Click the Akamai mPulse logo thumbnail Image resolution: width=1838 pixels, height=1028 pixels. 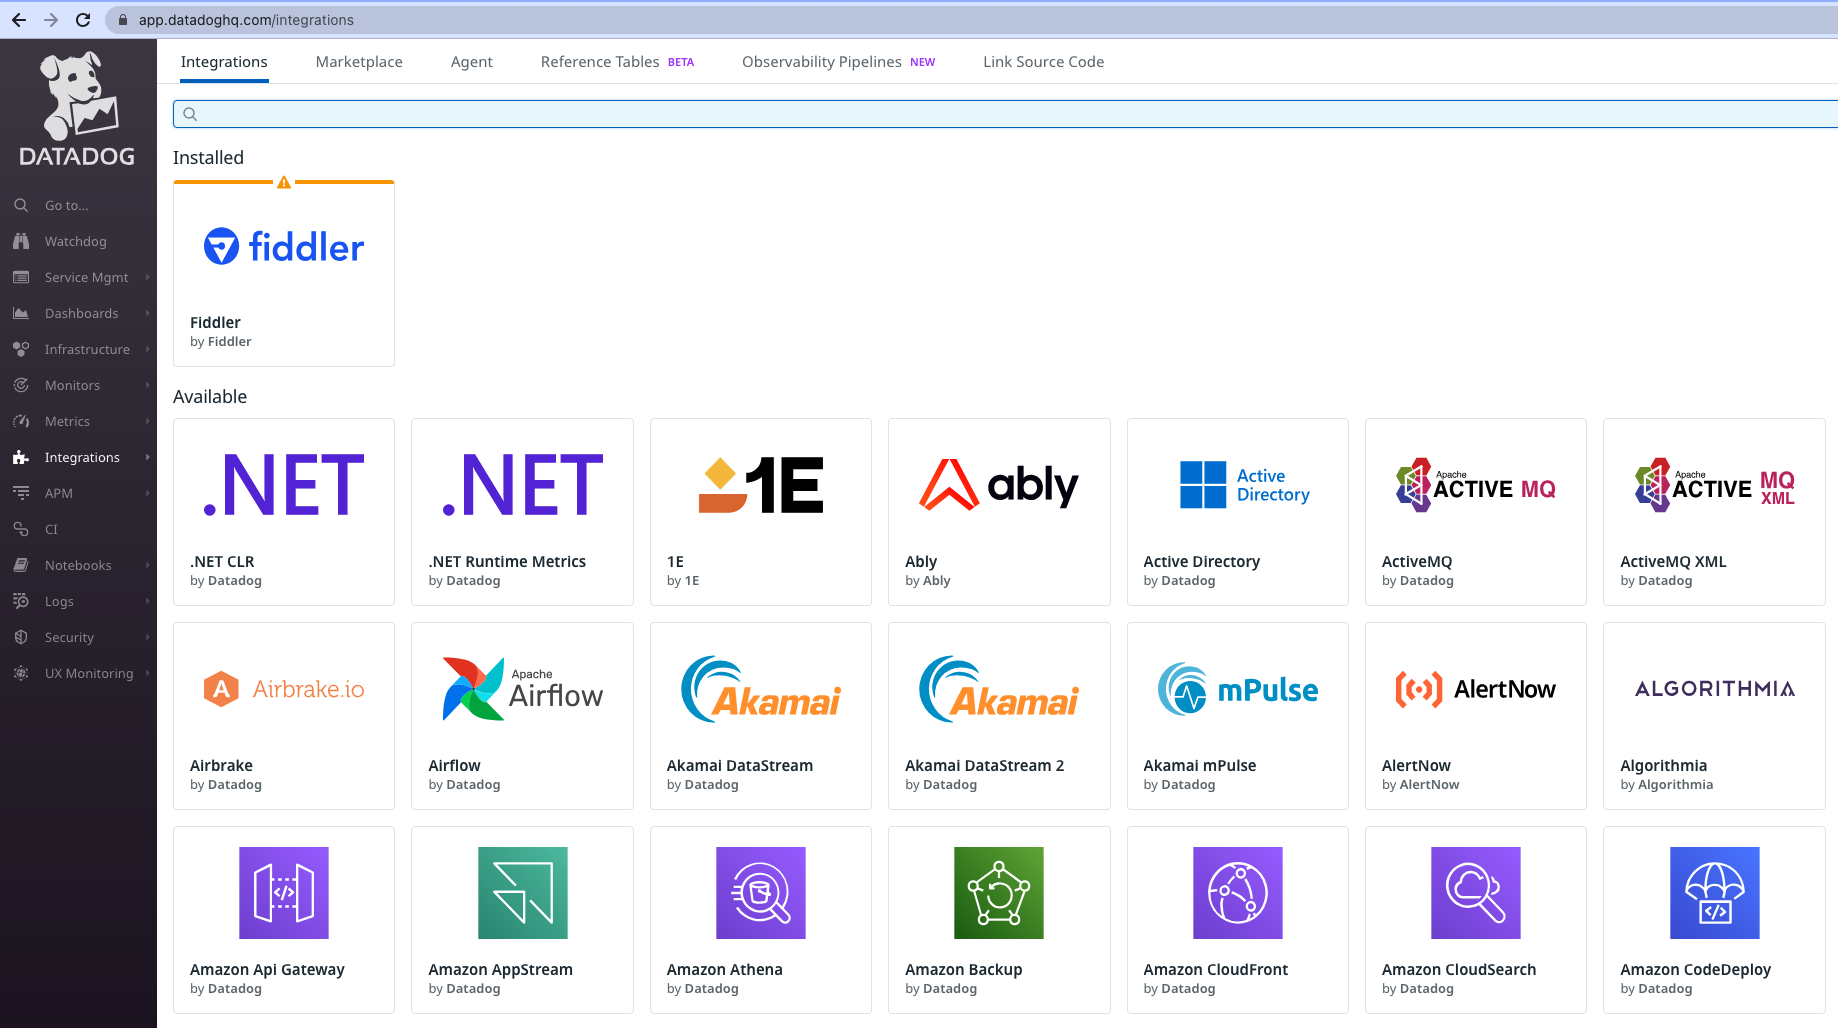click(1238, 689)
